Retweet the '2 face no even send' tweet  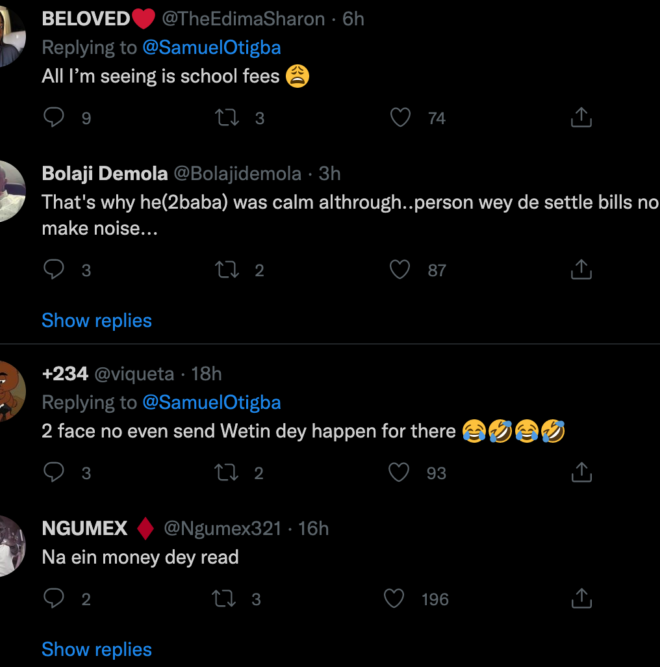228,473
